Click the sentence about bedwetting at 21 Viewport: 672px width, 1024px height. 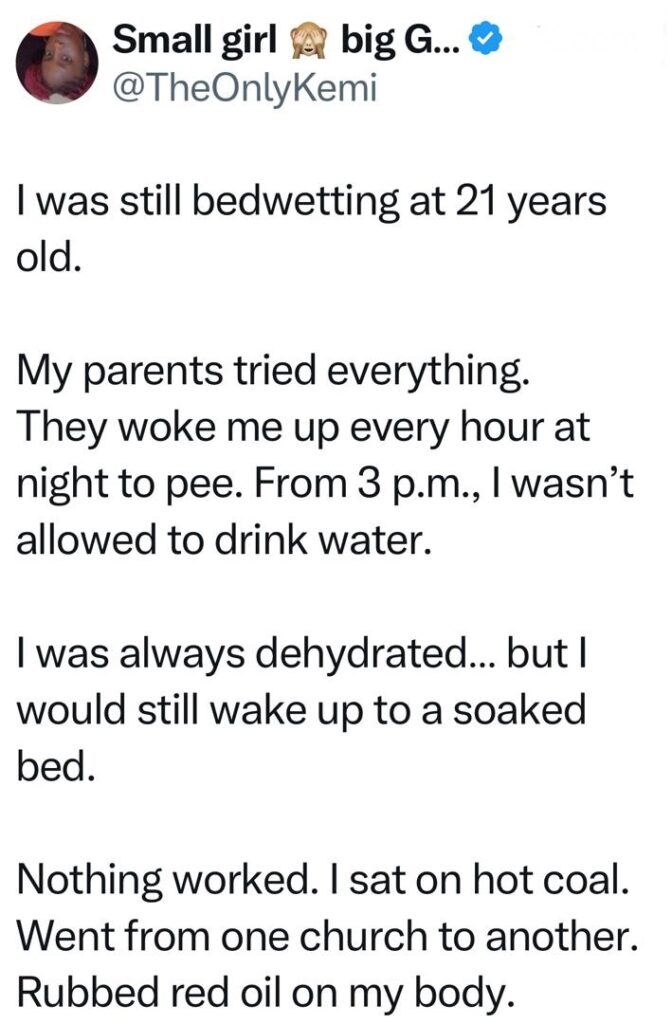click(312, 201)
